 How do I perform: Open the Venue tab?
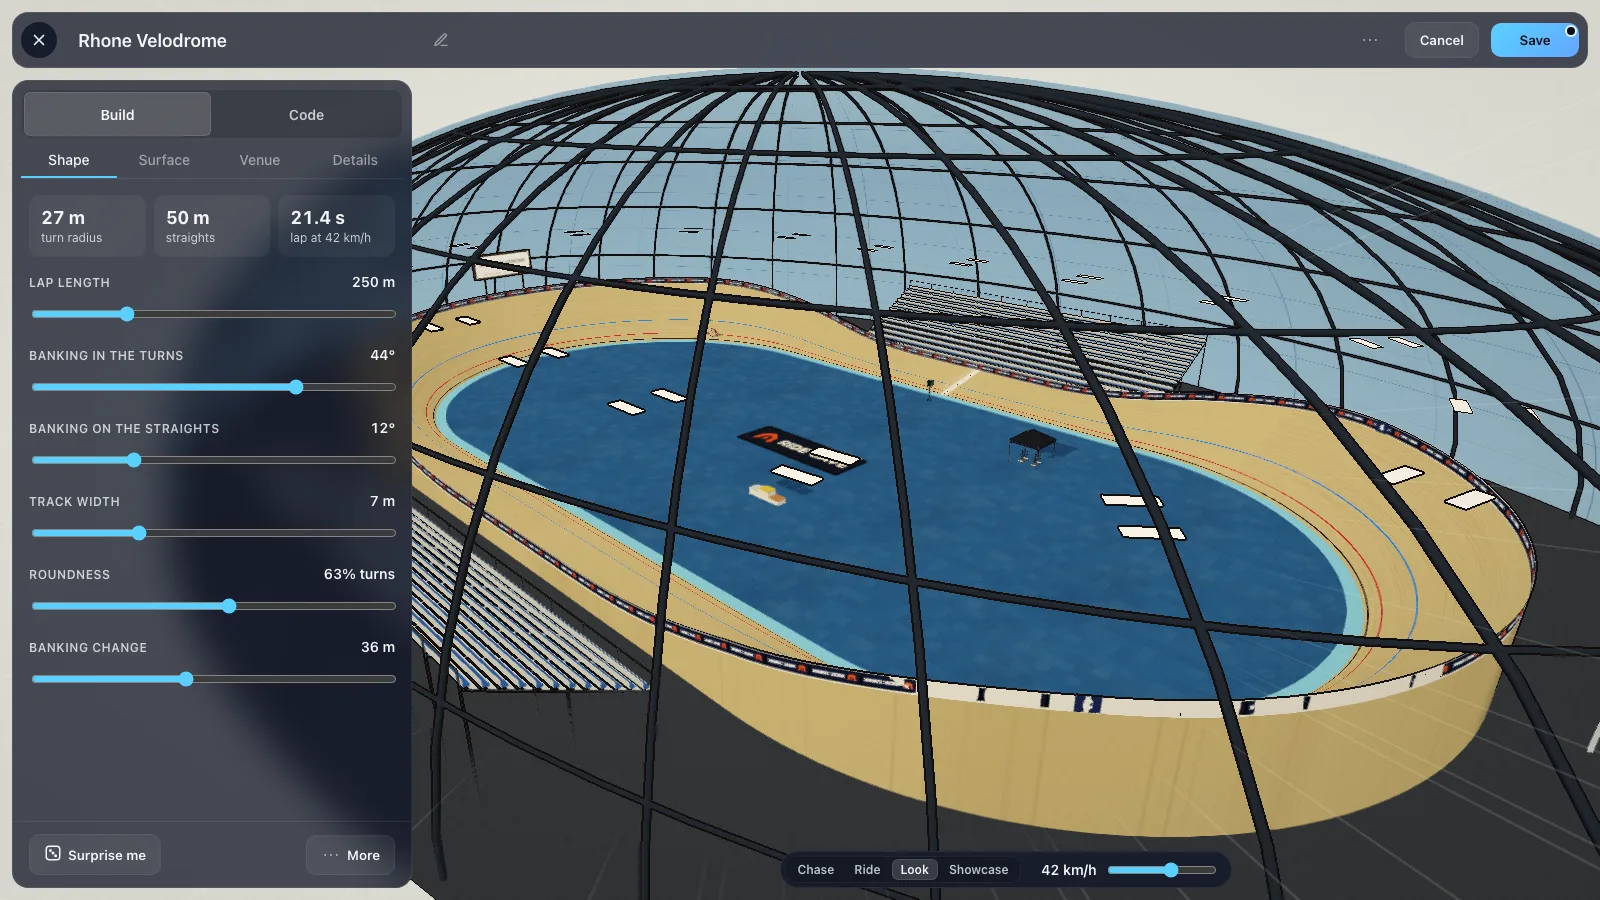click(x=260, y=160)
